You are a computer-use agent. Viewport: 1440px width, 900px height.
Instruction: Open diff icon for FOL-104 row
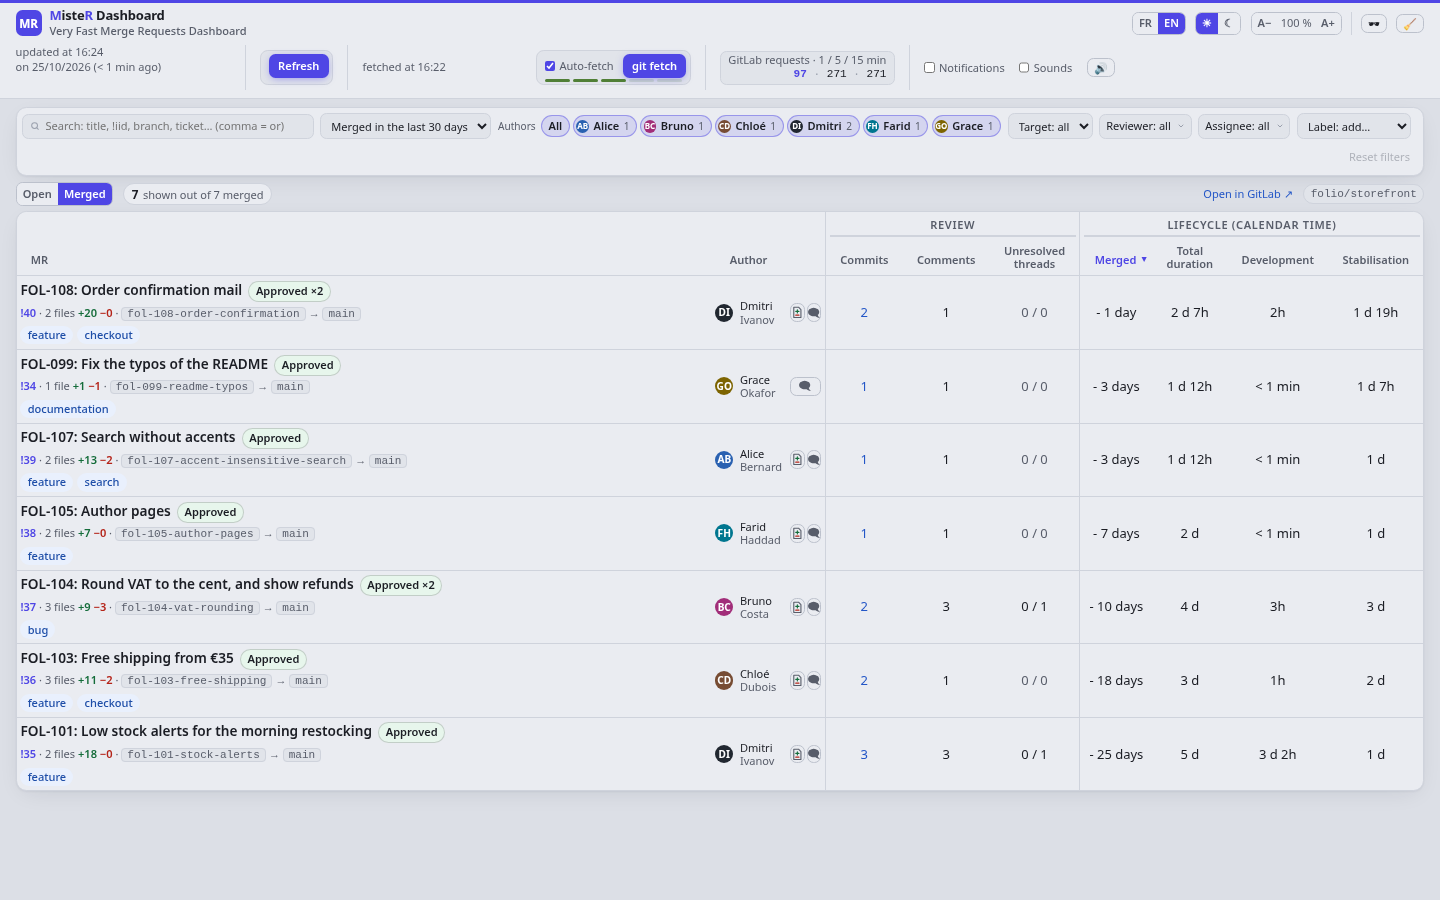tap(797, 607)
